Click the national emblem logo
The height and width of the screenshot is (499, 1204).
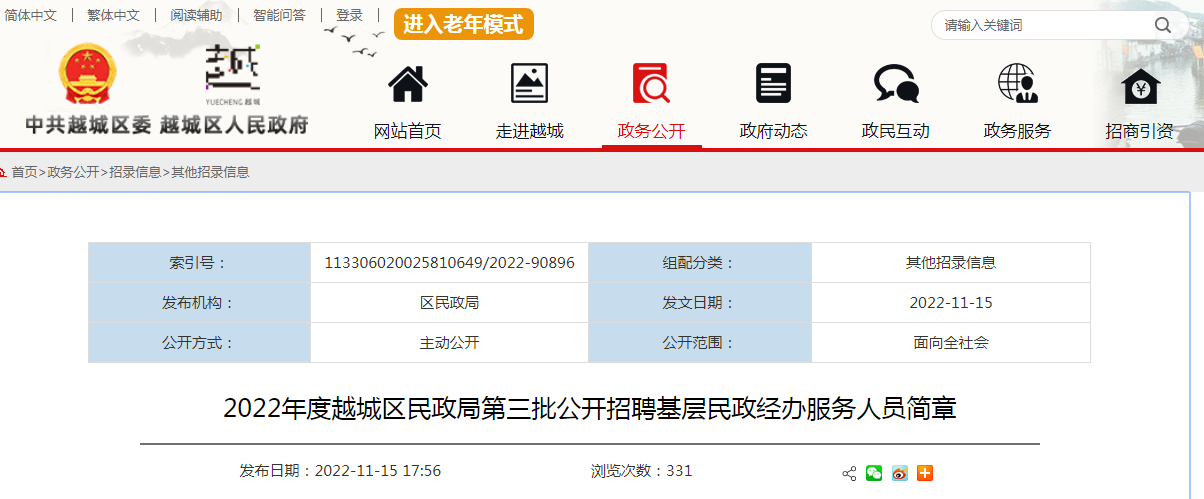pos(87,74)
